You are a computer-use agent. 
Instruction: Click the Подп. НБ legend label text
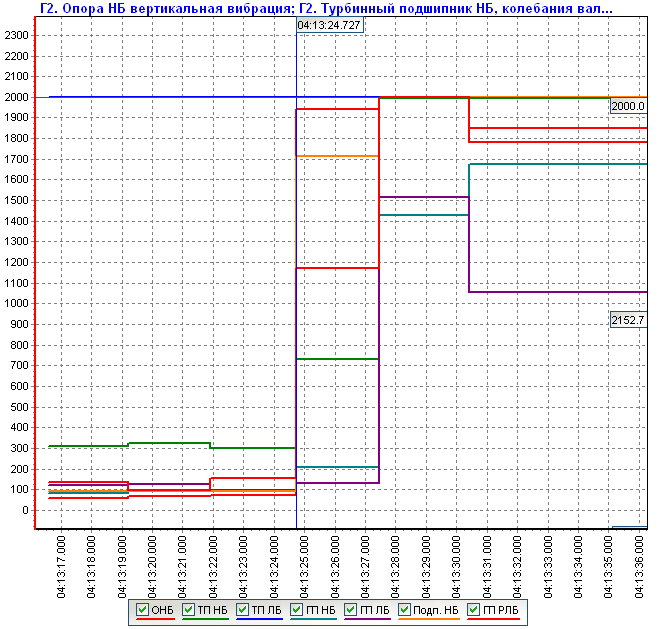(436, 610)
